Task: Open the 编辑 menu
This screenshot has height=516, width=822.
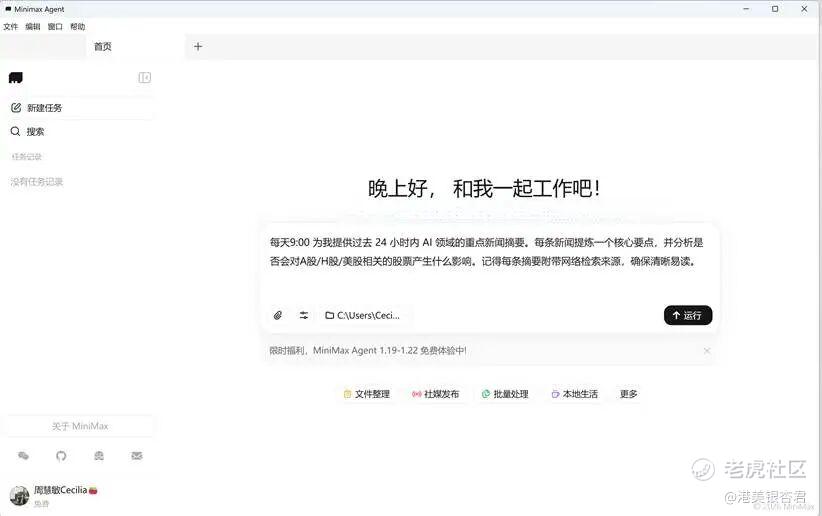Action: (33, 26)
